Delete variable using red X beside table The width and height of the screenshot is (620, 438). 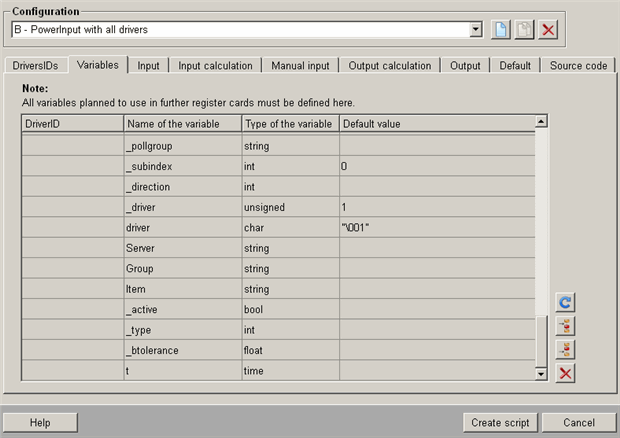[x=565, y=373]
